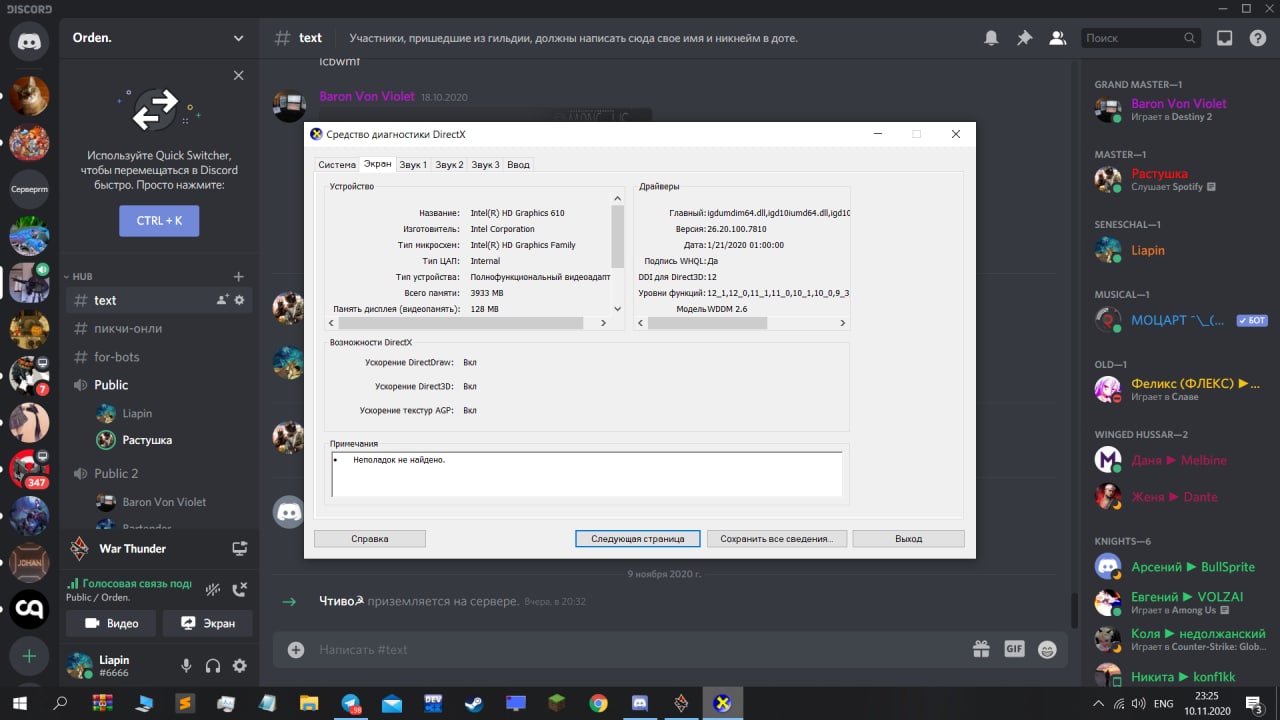The height and width of the screenshot is (720, 1280).
Task: Open Baron Von Violet member profile in list
Action: point(1178,109)
